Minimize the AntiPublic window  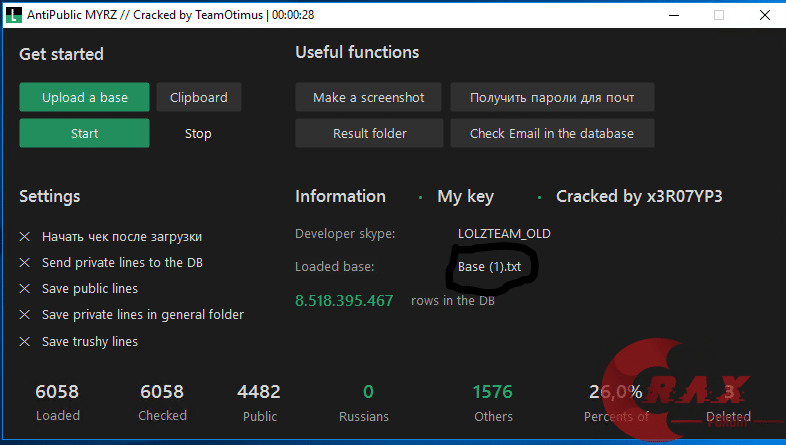point(674,15)
